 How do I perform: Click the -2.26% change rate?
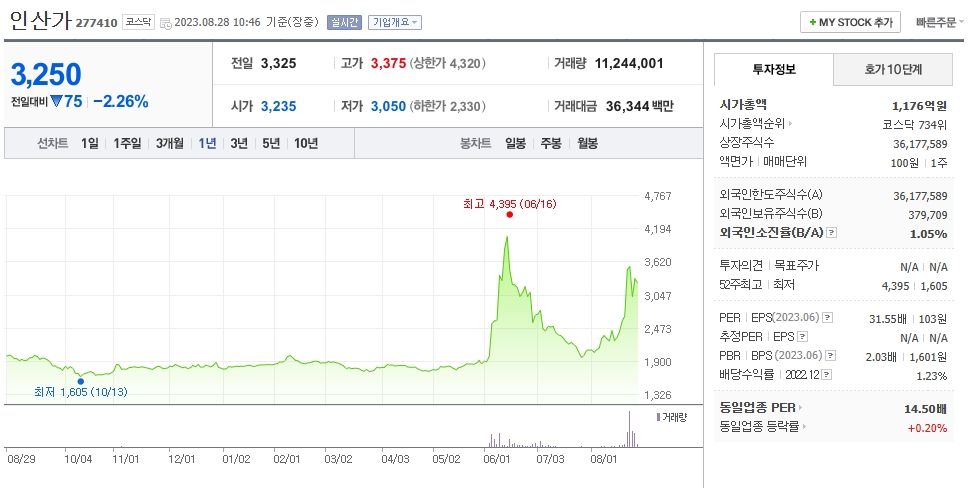pyautogui.click(x=121, y=101)
